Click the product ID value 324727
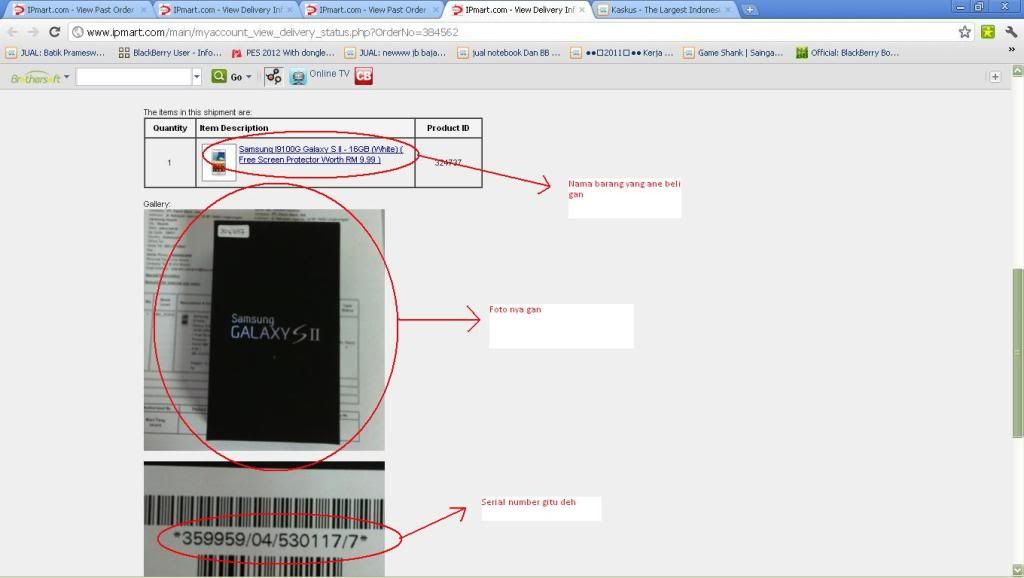 coord(448,163)
